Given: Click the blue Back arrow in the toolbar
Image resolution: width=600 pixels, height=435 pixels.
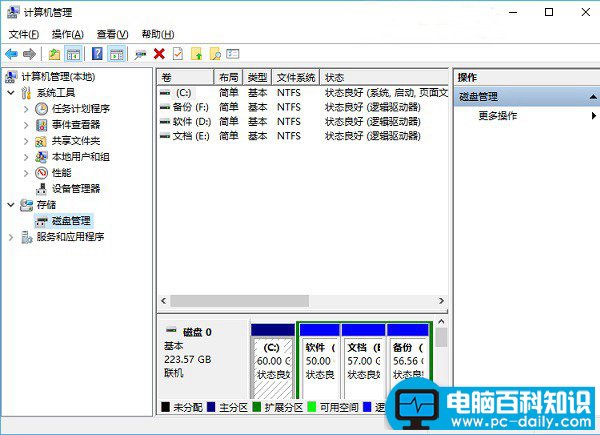Looking at the screenshot, I should pos(11,54).
